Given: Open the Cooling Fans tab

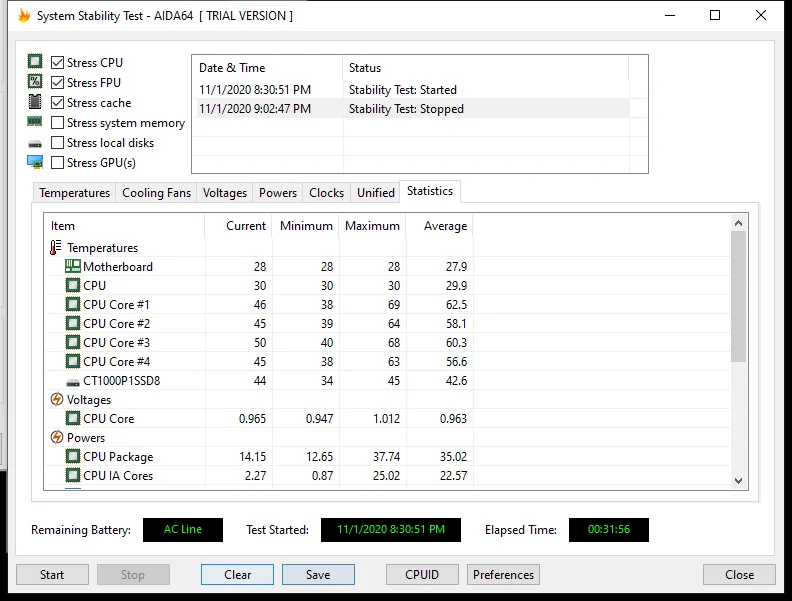Looking at the screenshot, I should (x=157, y=193).
